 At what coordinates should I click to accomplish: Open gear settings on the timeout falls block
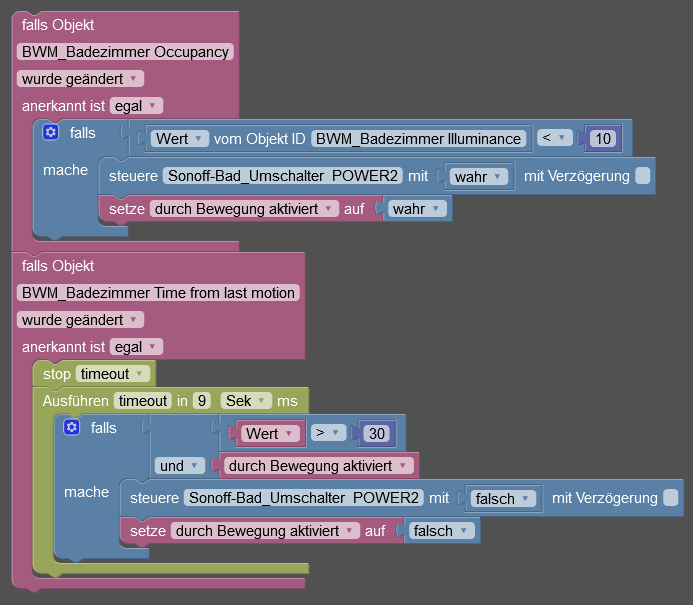tap(72, 427)
